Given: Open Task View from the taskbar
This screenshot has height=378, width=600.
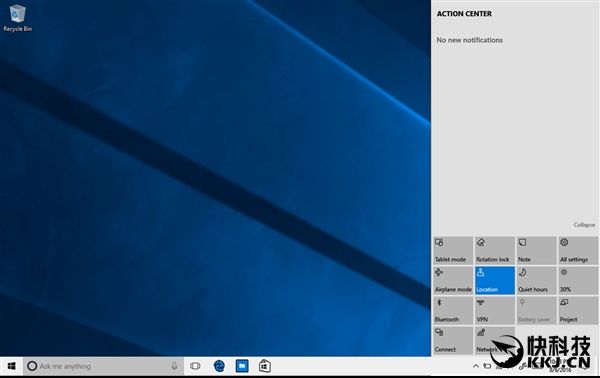Looking at the screenshot, I should pos(195,366).
